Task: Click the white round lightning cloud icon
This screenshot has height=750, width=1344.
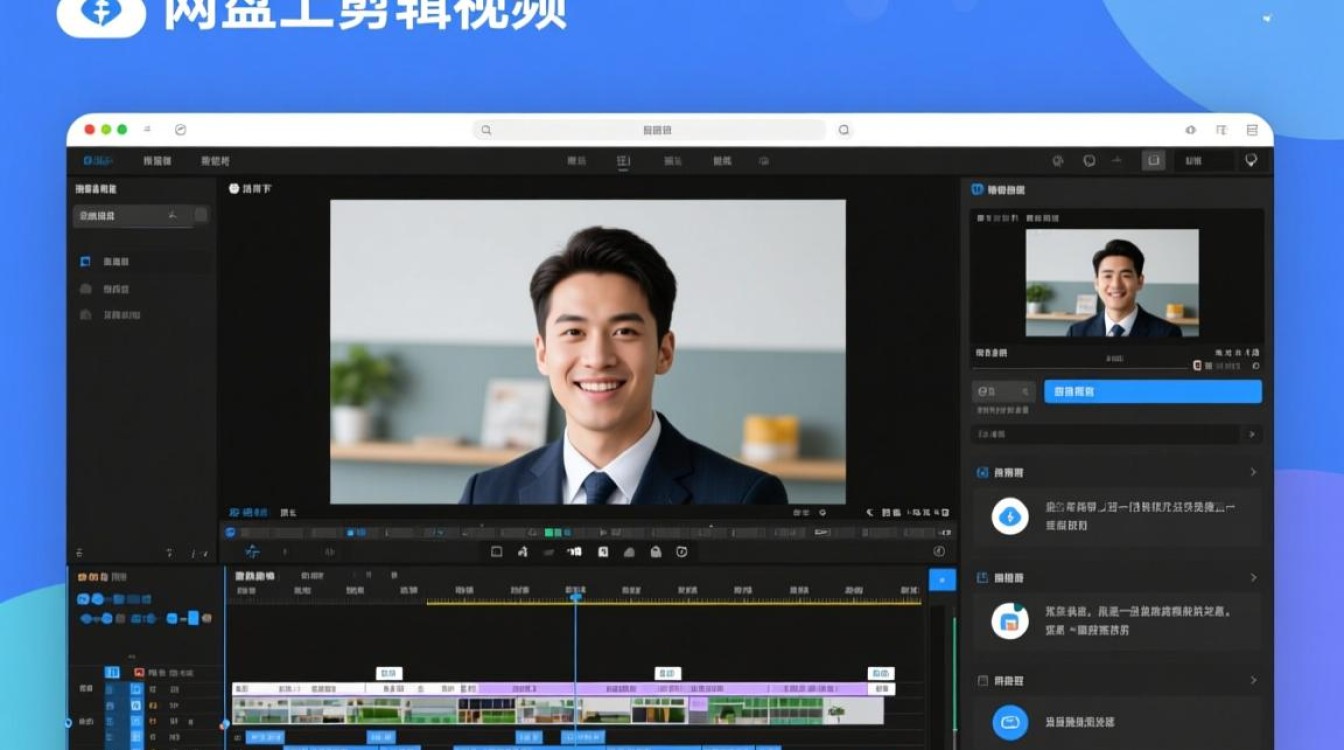Action: [x=1010, y=516]
